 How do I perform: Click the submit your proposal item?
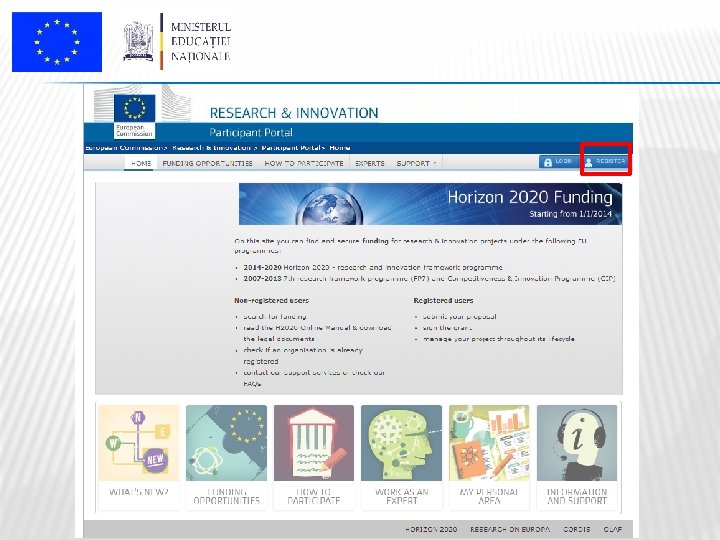(459, 316)
